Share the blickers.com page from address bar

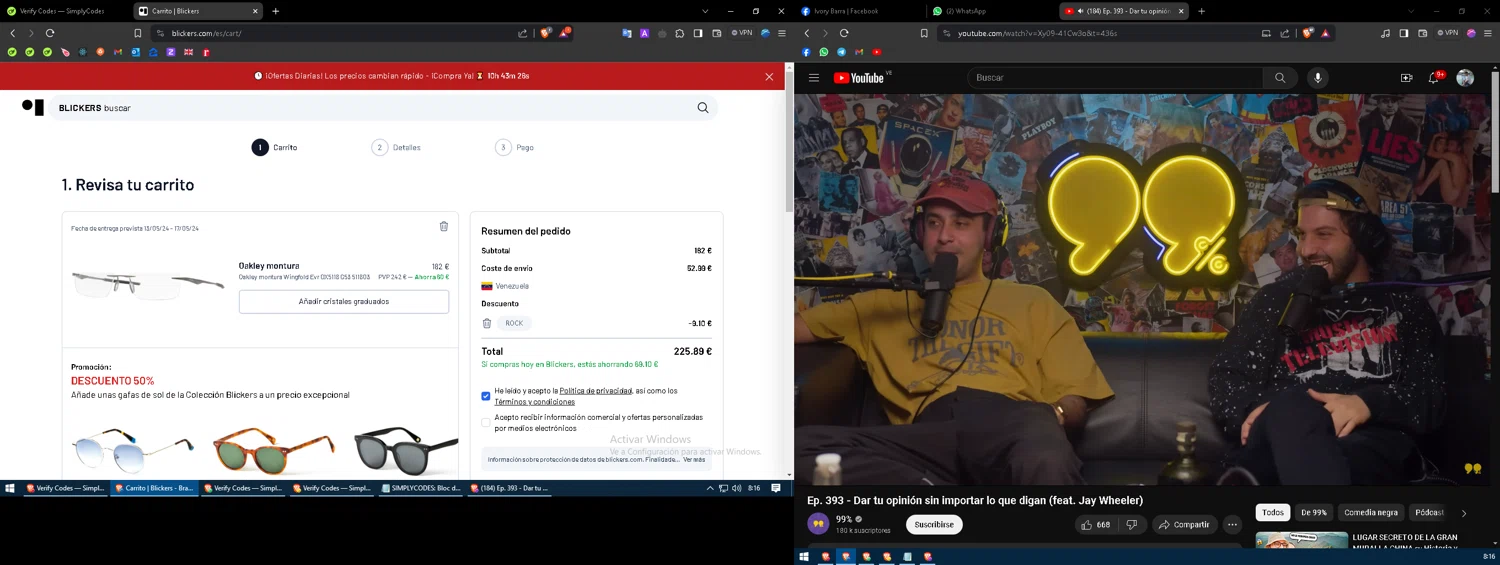pos(522,33)
